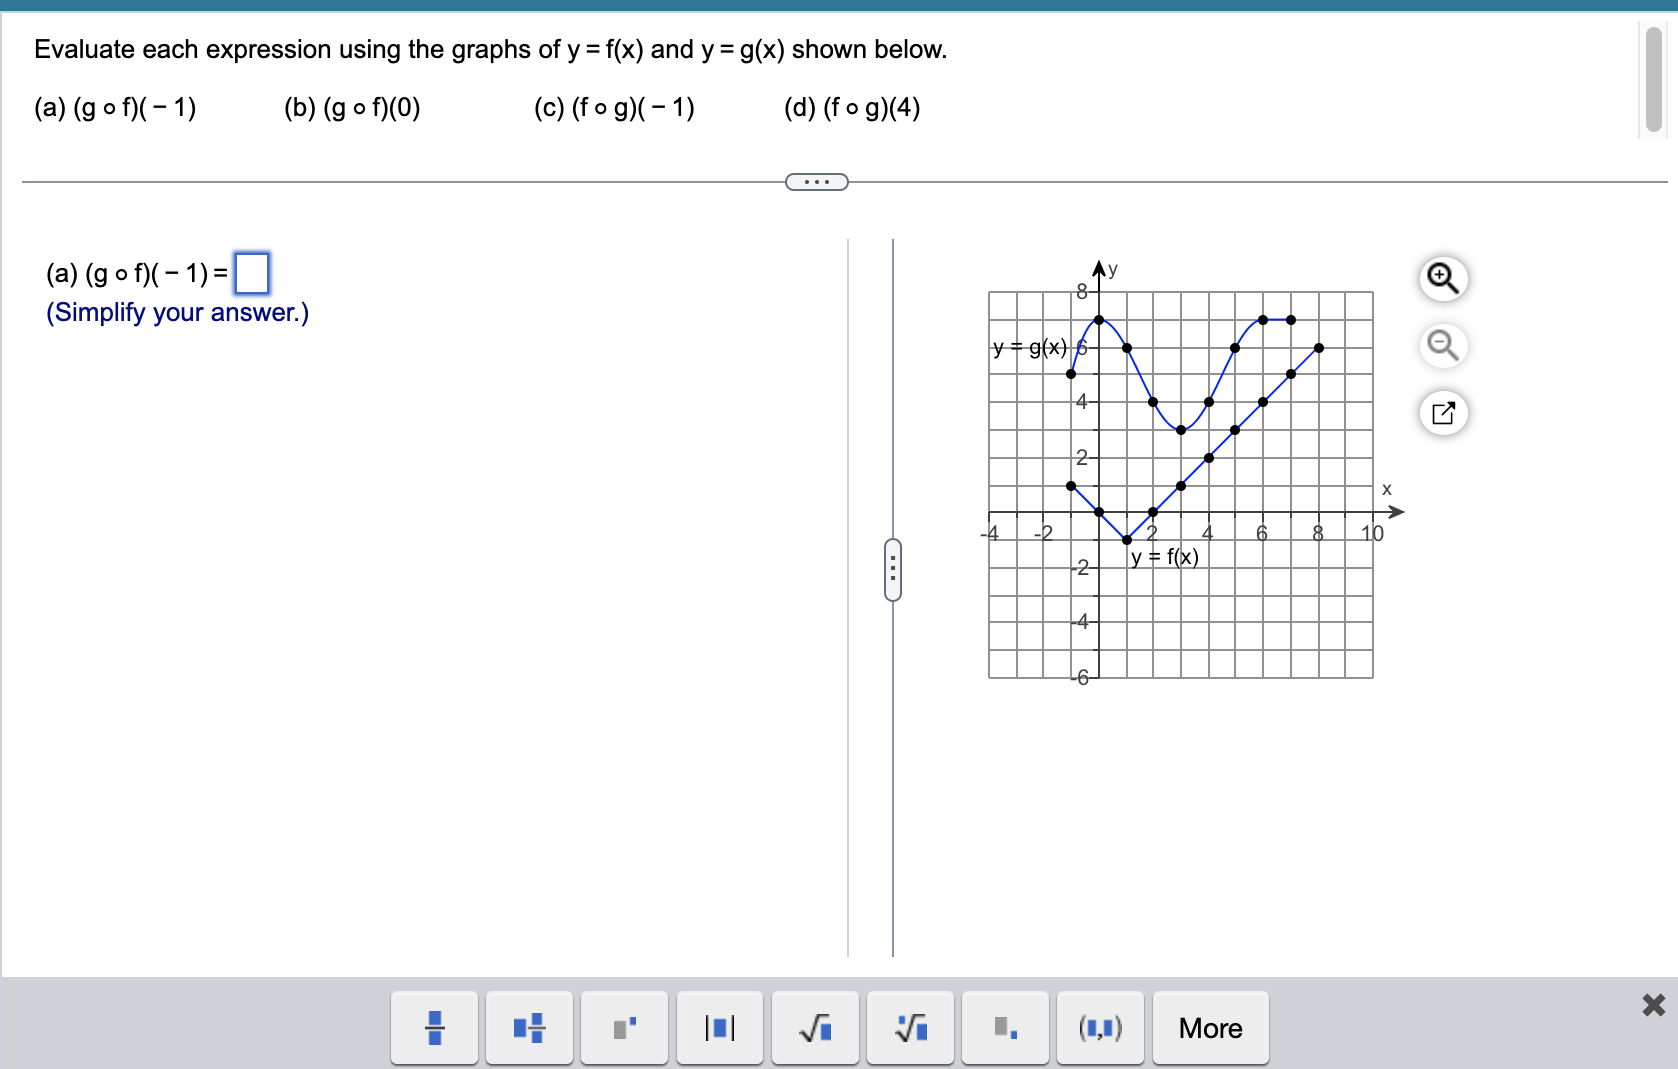
Task: Insert a square root symbol
Action: 814,1027
